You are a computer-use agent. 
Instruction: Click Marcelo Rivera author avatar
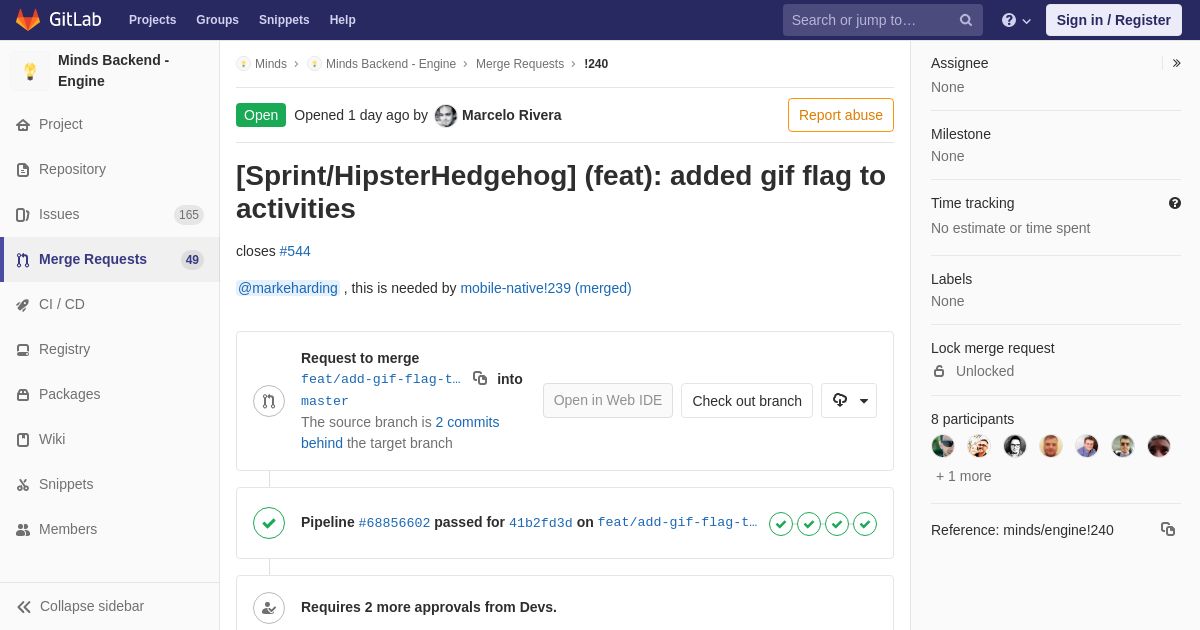pos(446,116)
